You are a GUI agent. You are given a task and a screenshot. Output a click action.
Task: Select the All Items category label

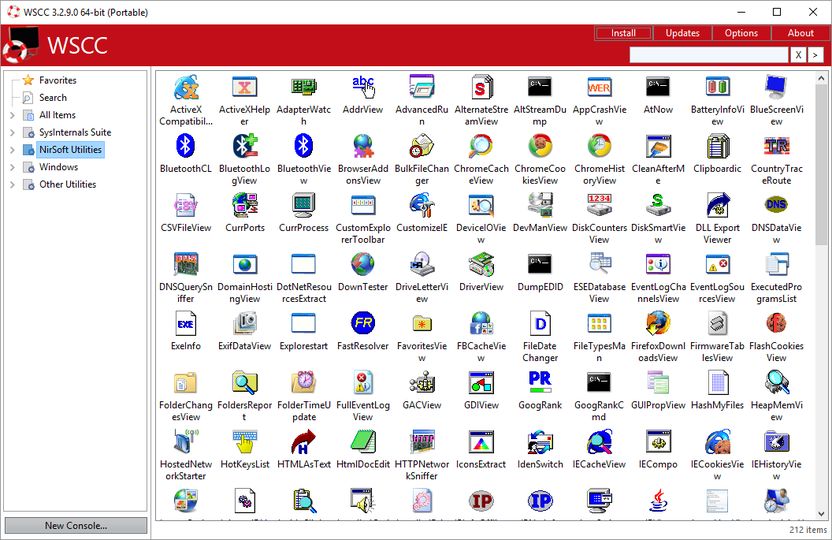57,115
